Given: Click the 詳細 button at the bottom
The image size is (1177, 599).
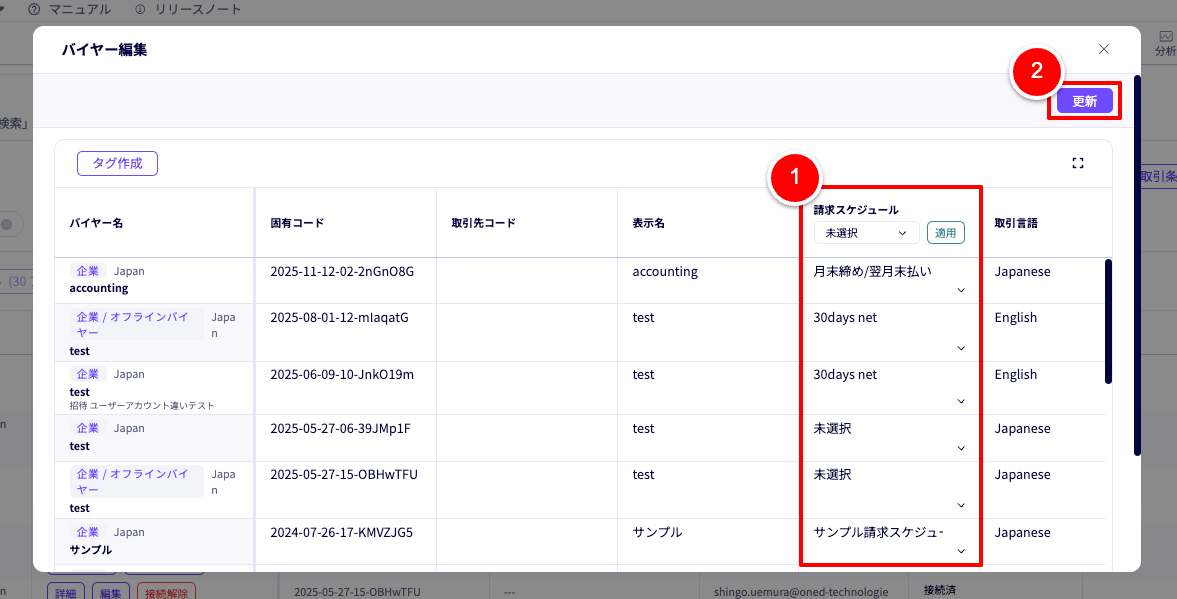Looking at the screenshot, I should tap(67, 591).
